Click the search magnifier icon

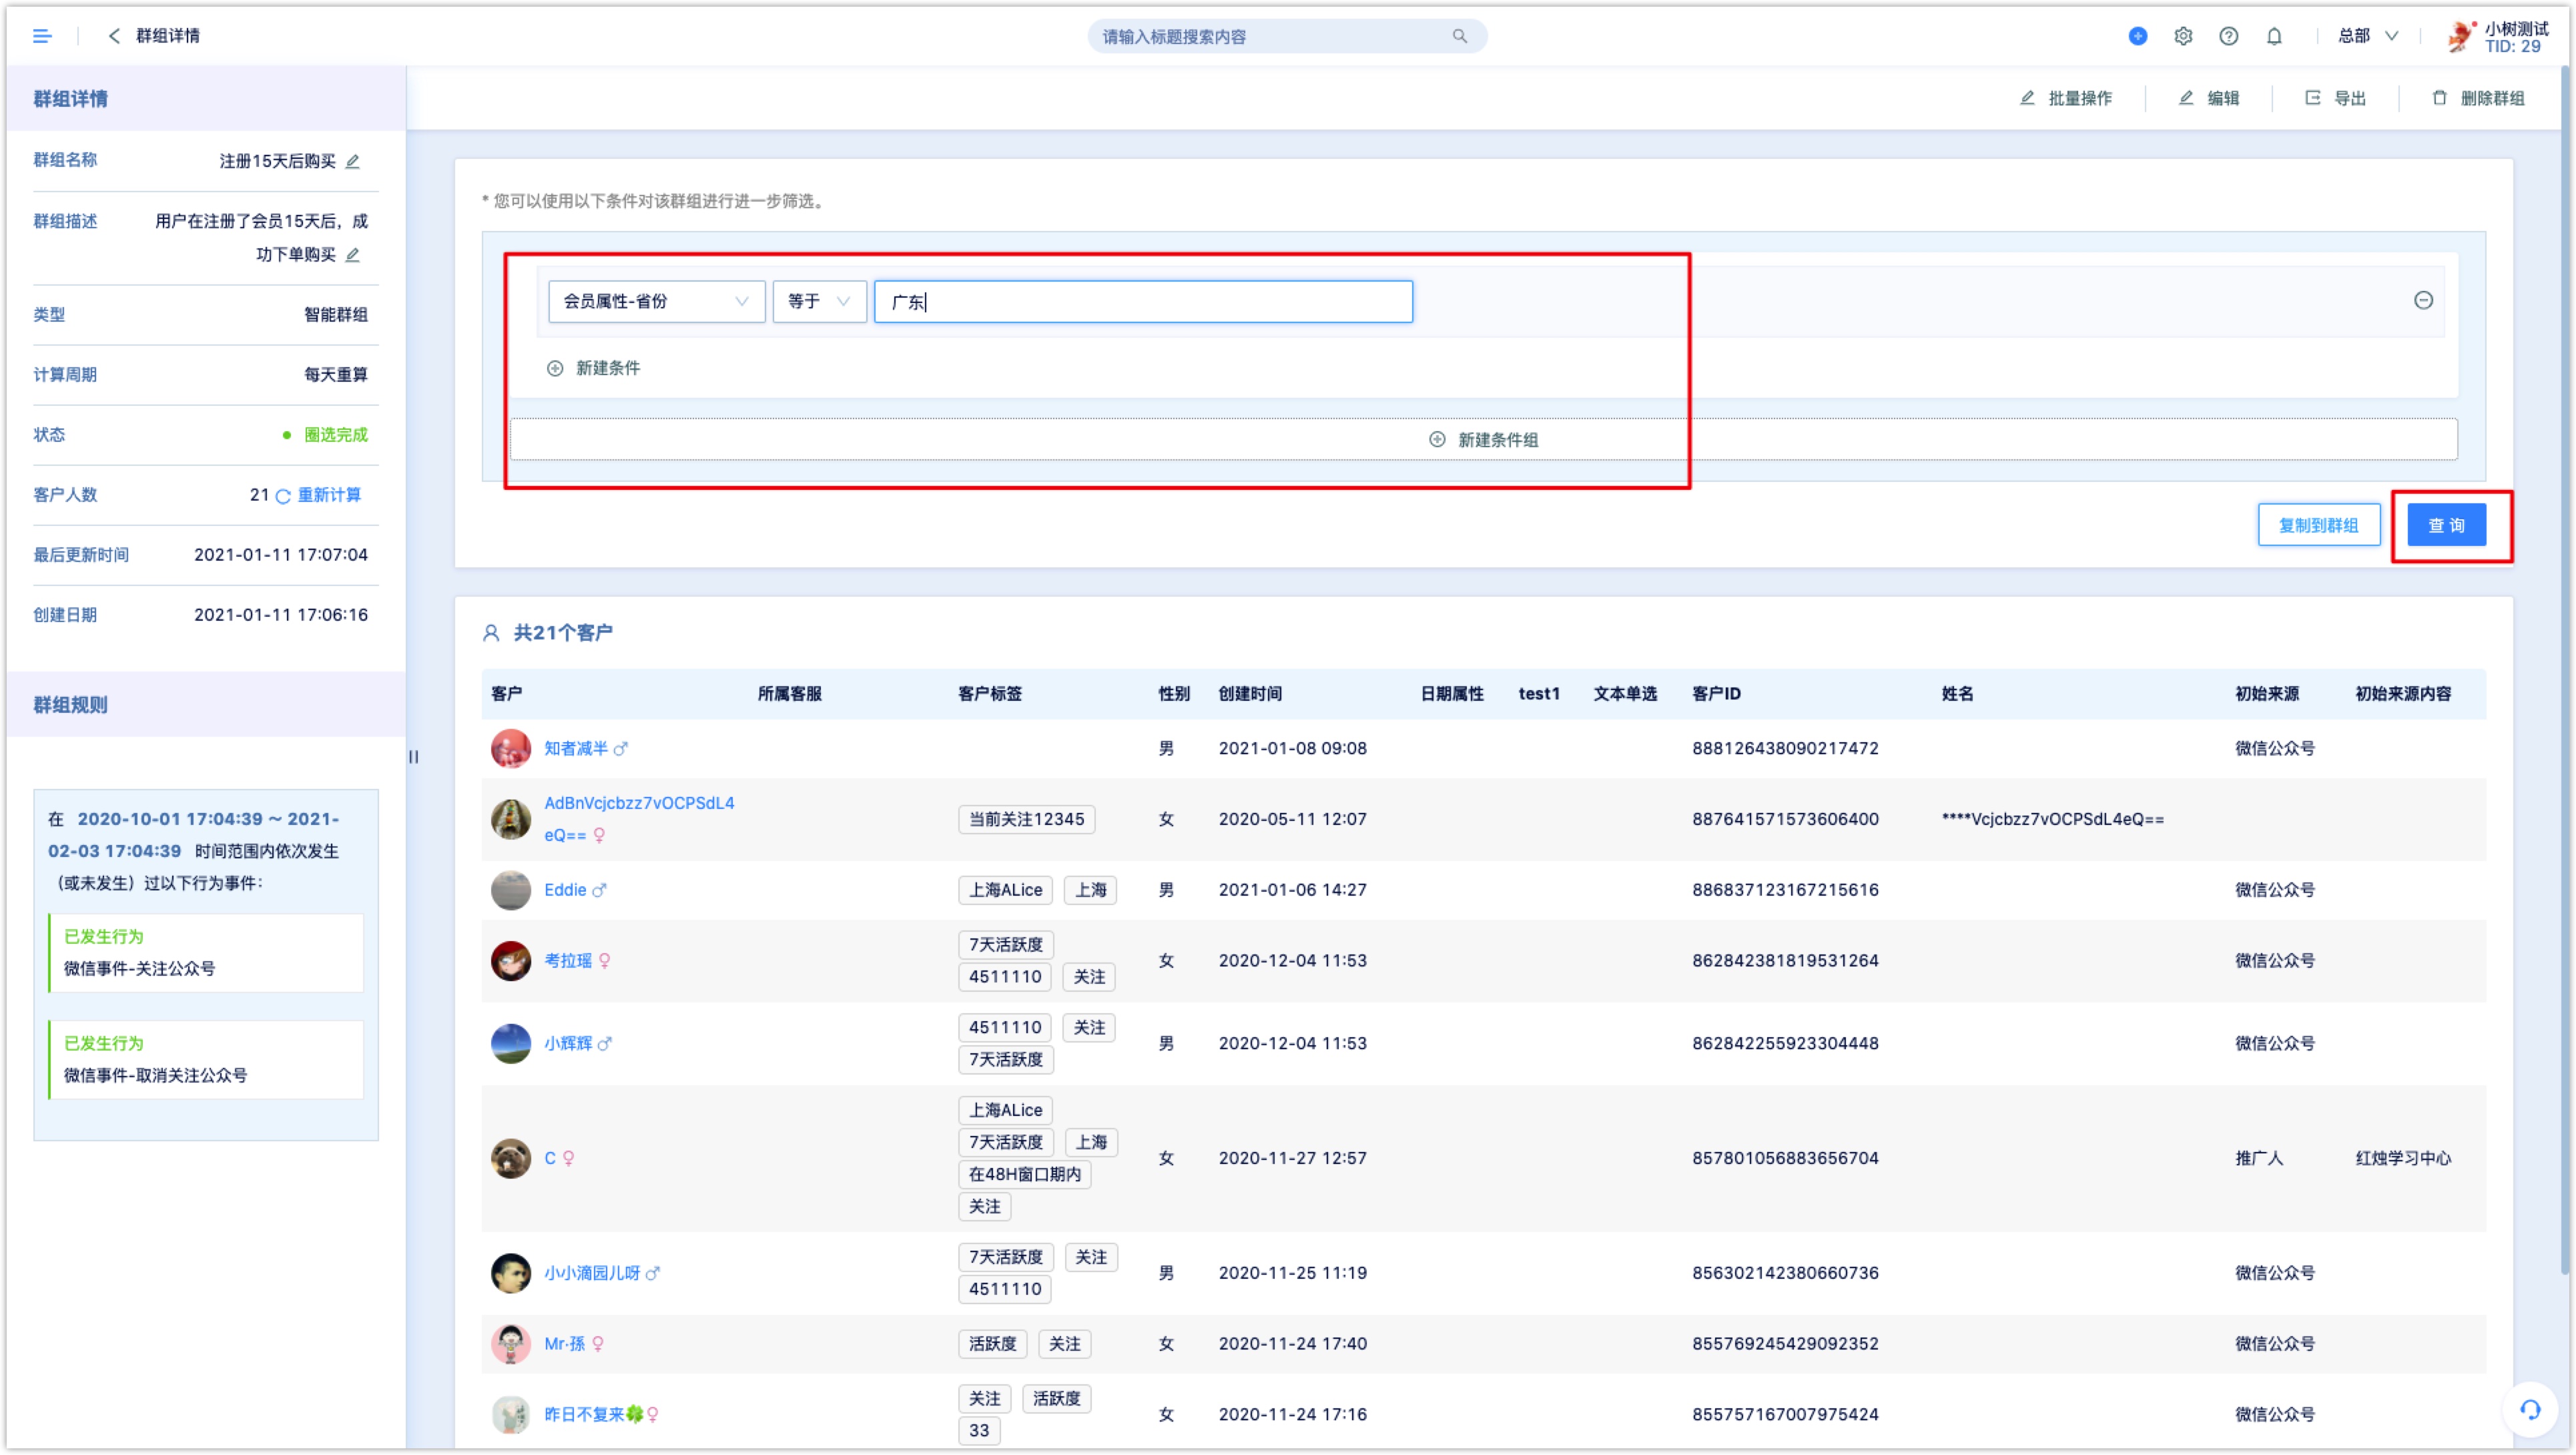tap(1459, 36)
